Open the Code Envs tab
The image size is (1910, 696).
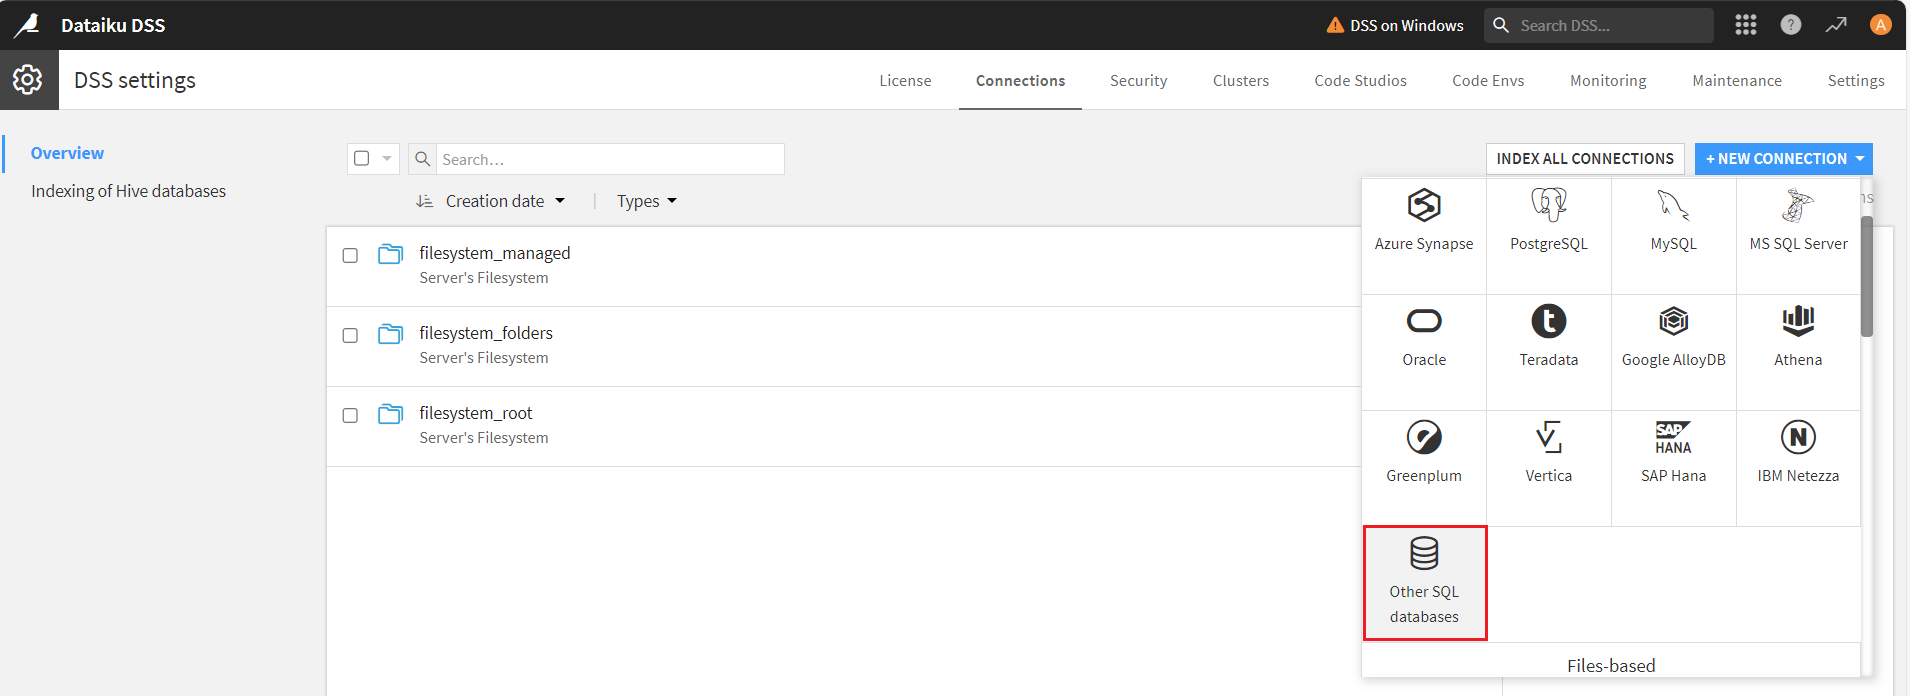pos(1487,81)
